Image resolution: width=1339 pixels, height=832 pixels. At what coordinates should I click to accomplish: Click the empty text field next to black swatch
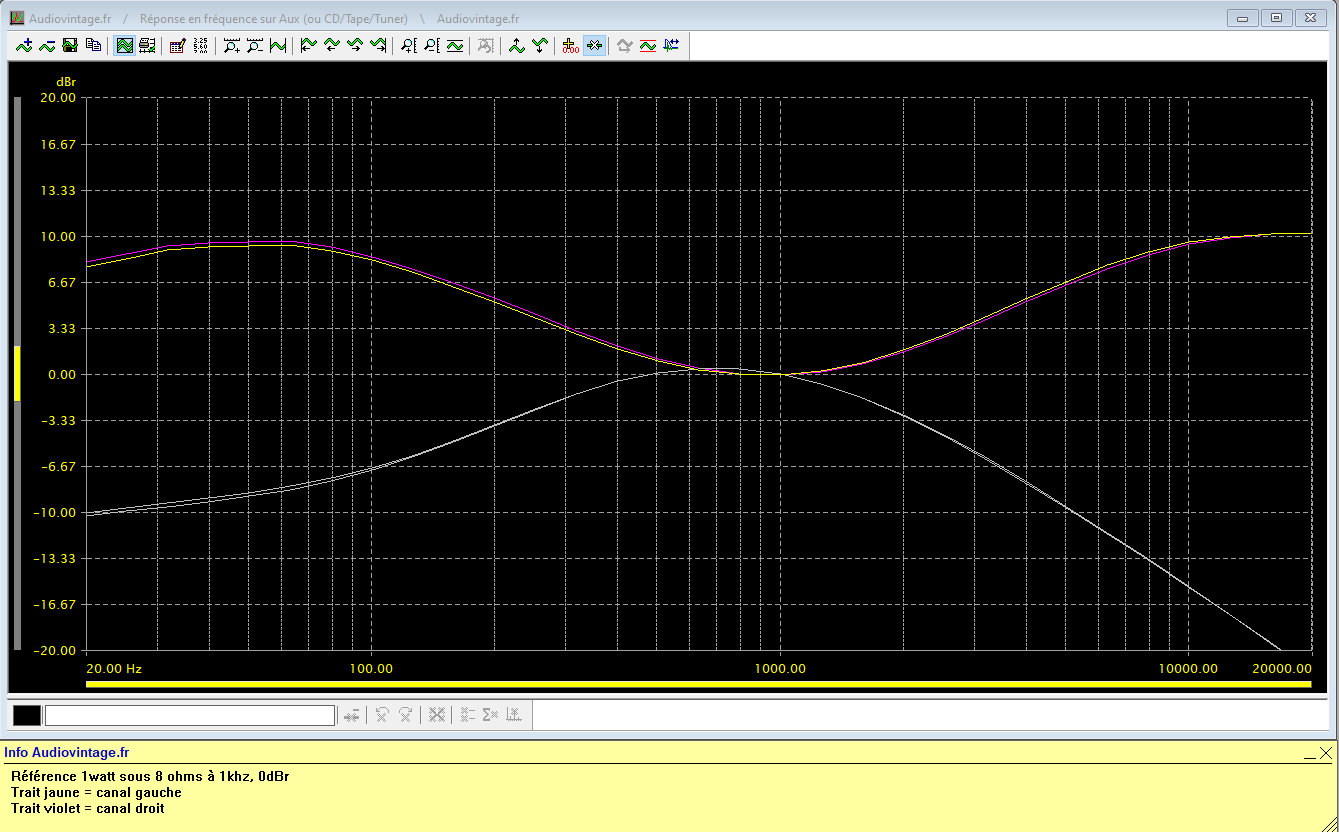(190, 715)
